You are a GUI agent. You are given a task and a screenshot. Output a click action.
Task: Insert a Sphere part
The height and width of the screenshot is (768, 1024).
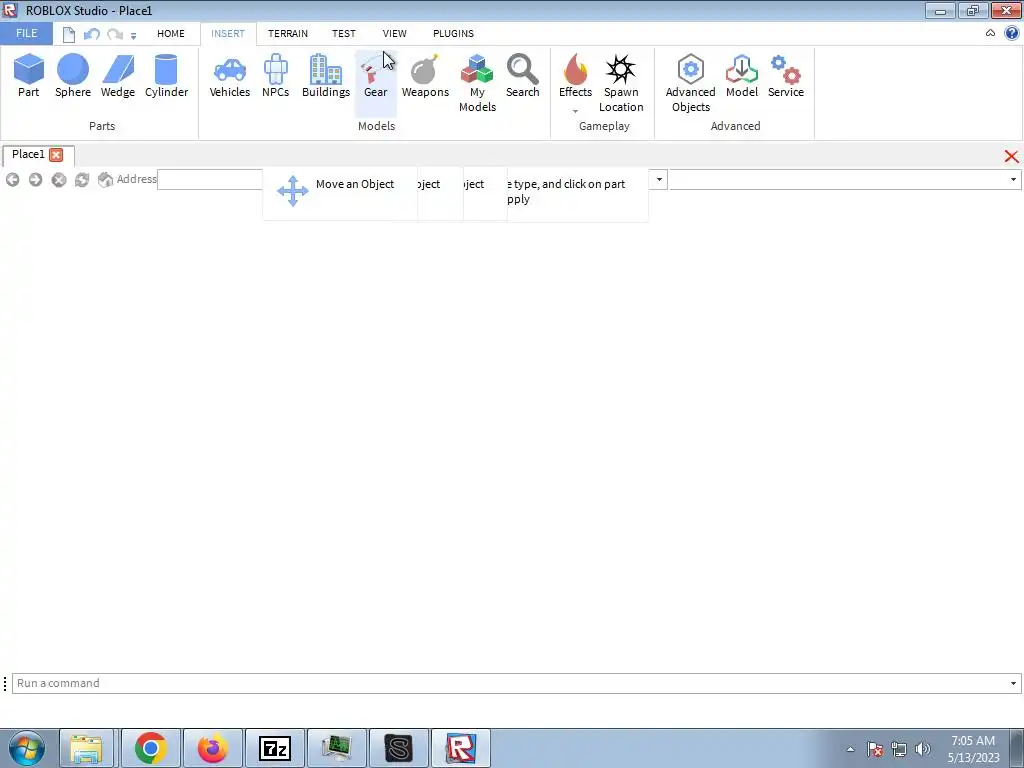[72, 76]
